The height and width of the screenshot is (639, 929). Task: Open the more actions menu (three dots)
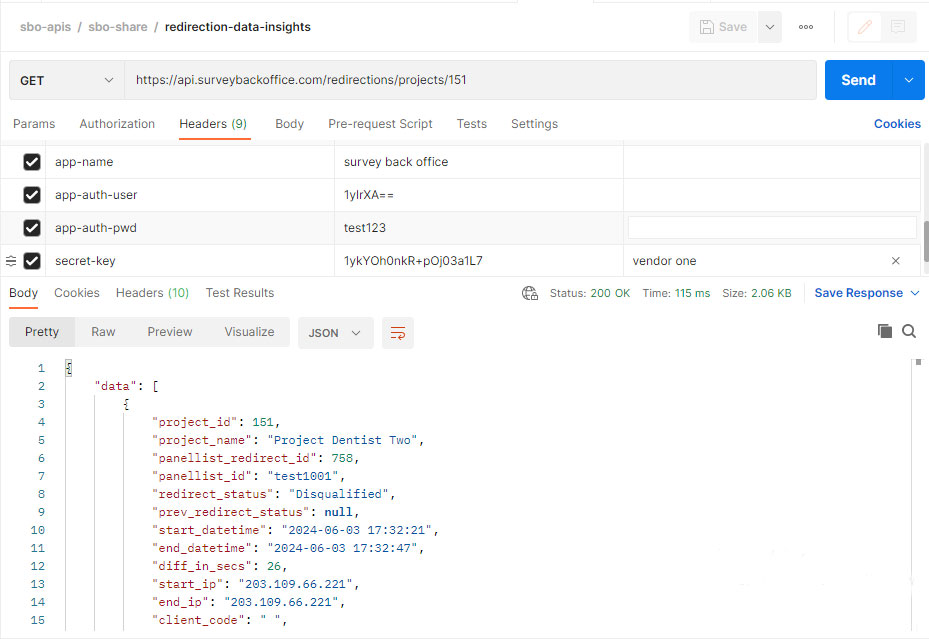coord(805,27)
